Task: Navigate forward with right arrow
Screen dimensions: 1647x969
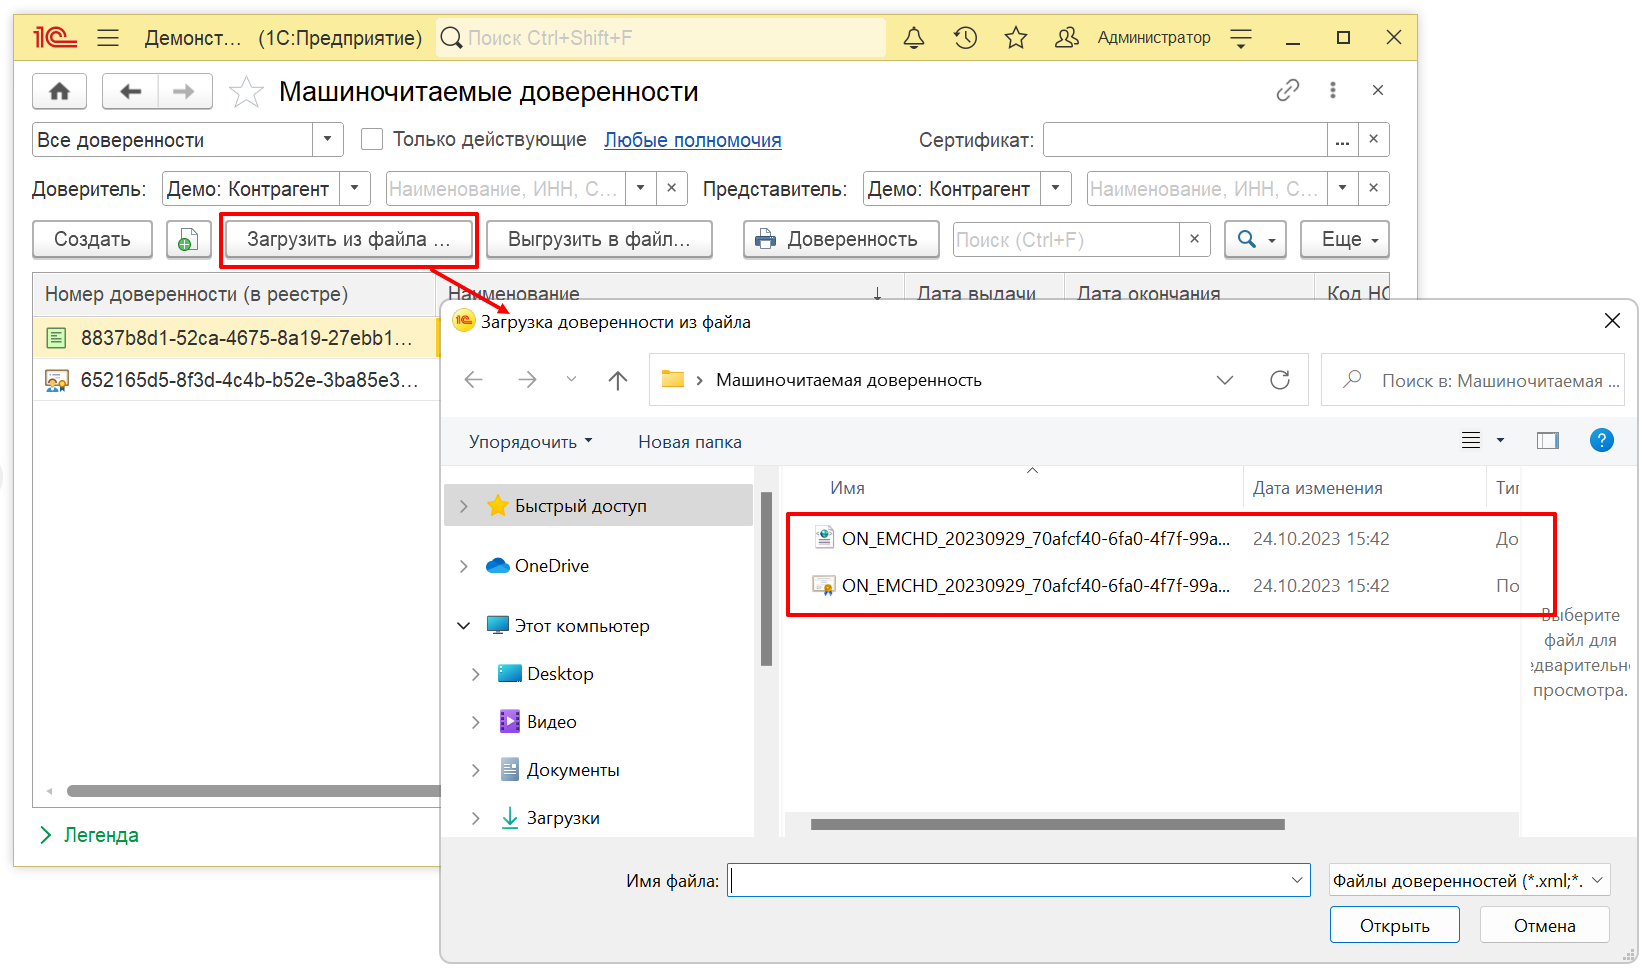Action: tap(184, 92)
